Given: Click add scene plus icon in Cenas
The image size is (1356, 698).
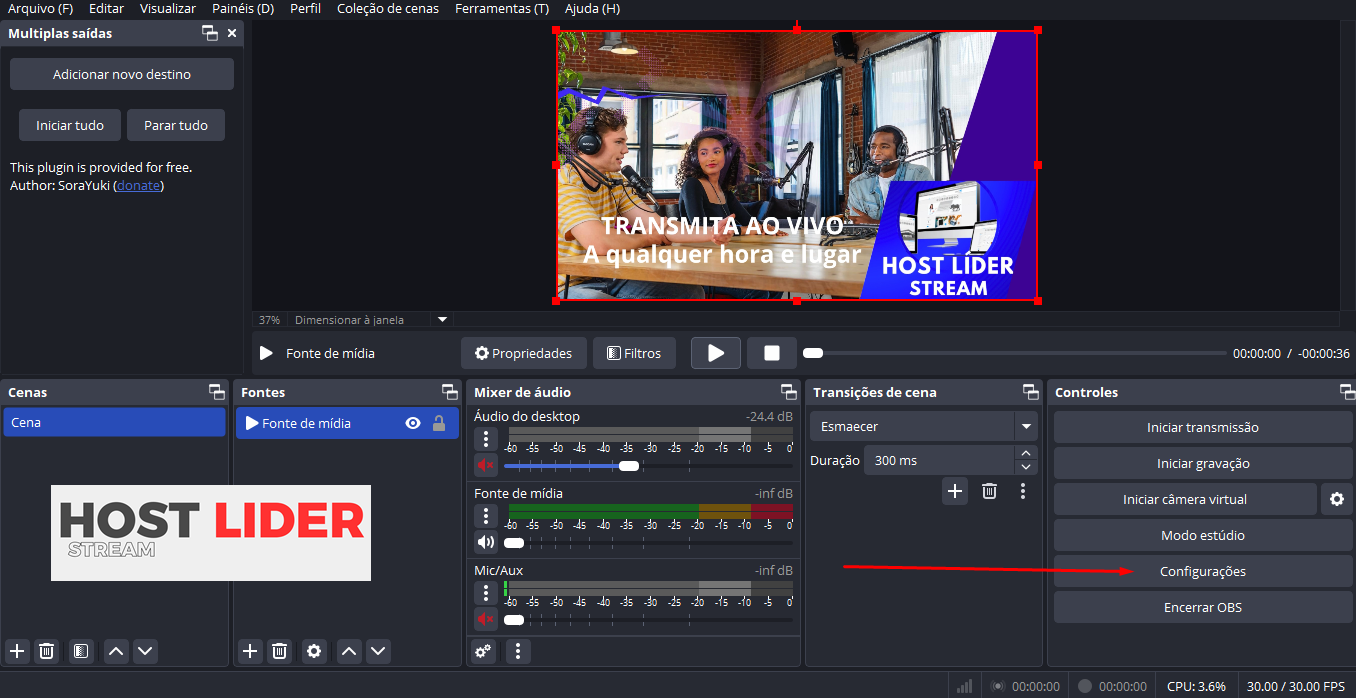Looking at the screenshot, I should [17, 651].
